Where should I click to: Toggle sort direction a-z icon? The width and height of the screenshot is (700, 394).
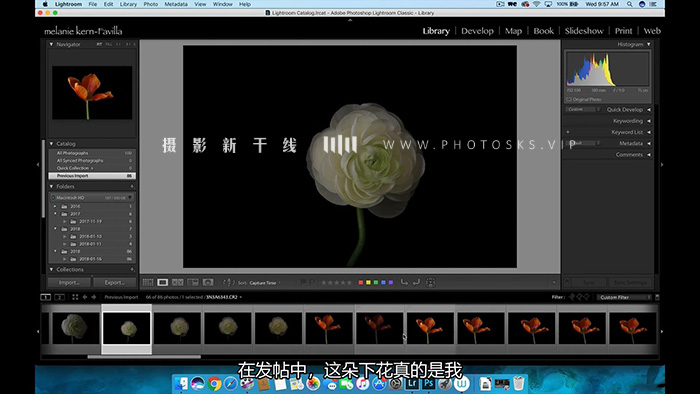[x=228, y=282]
